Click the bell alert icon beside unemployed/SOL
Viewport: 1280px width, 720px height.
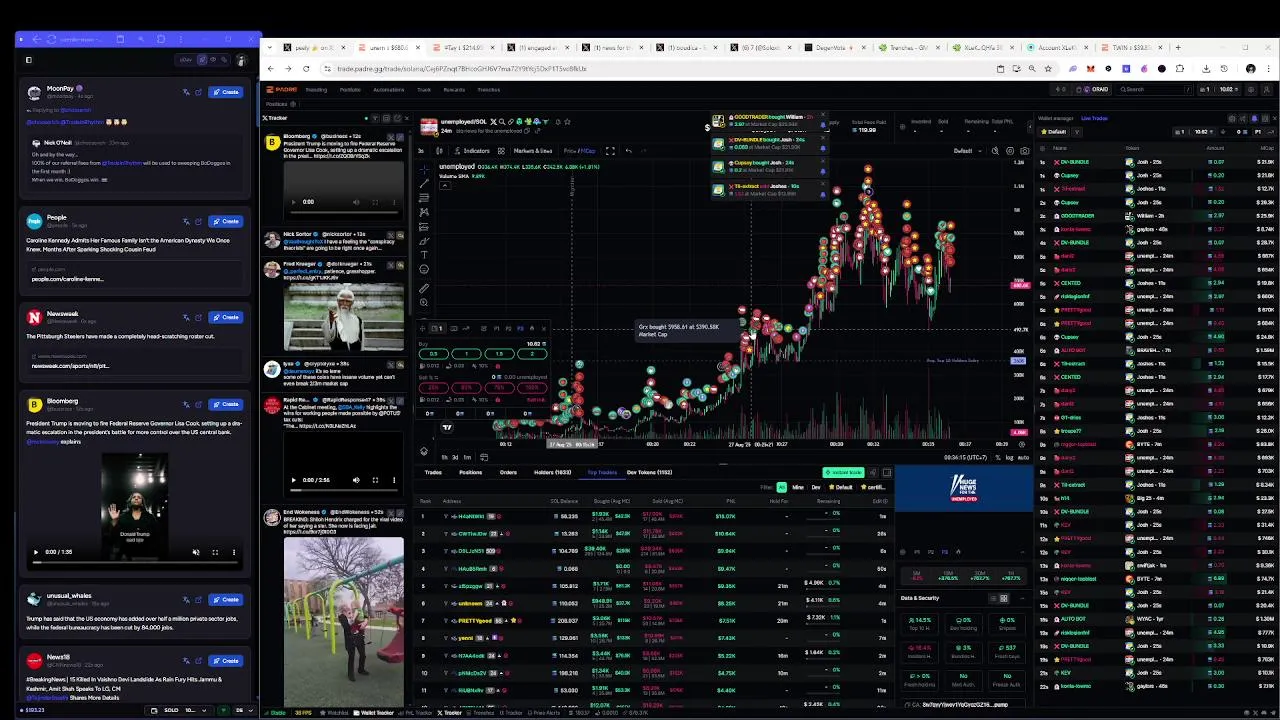(x=558, y=122)
